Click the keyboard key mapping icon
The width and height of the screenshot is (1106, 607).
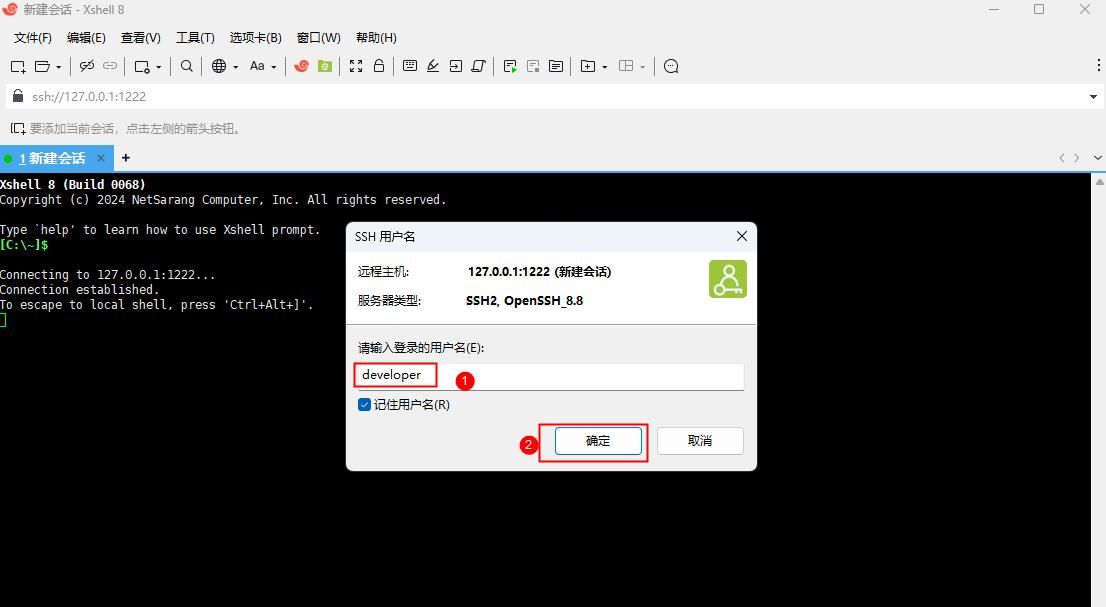[x=409, y=66]
